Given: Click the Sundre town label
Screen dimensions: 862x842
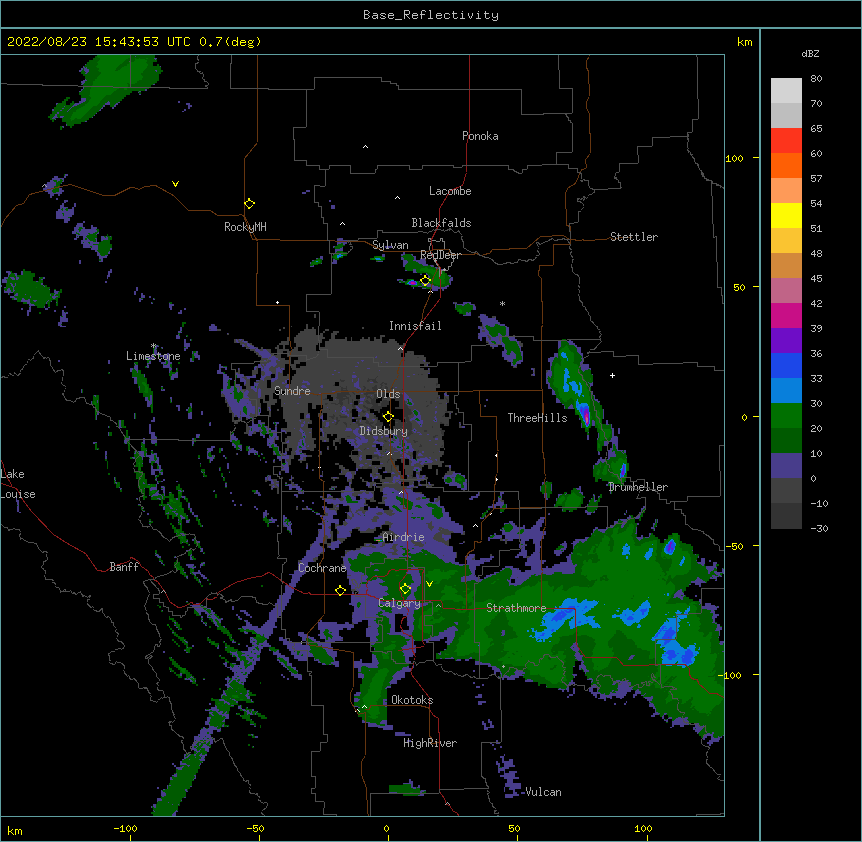Looking at the screenshot, I should click(292, 391).
